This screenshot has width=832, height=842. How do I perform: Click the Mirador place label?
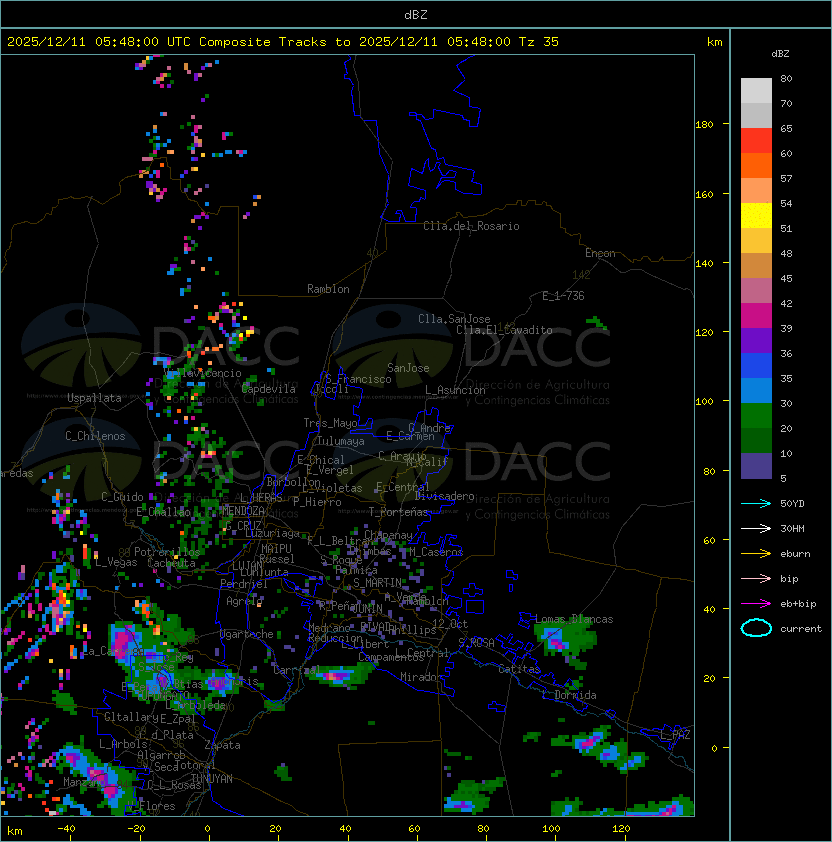(421, 677)
